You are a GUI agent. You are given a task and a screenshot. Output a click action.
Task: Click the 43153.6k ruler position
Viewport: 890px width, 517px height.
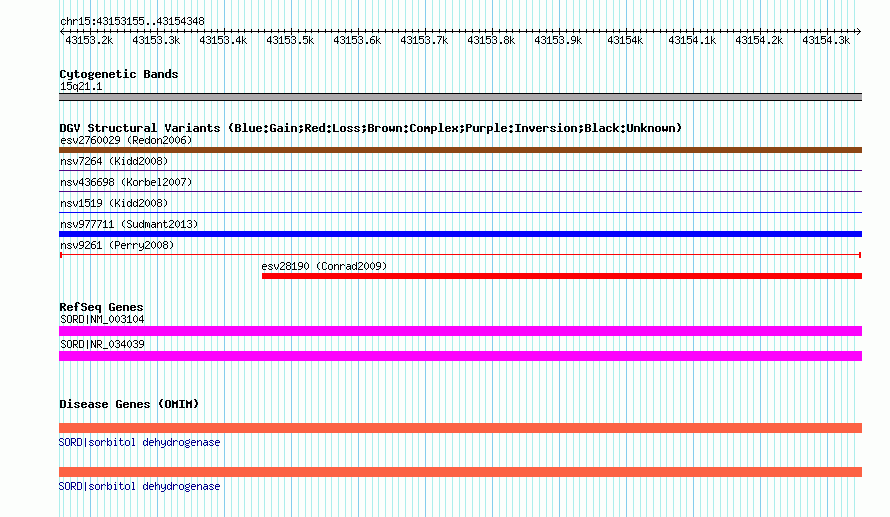coord(357,40)
